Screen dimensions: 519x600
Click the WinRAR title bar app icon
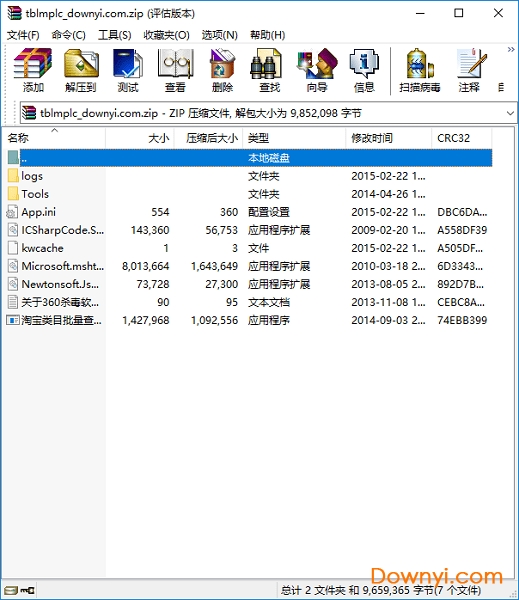[x=15, y=13]
